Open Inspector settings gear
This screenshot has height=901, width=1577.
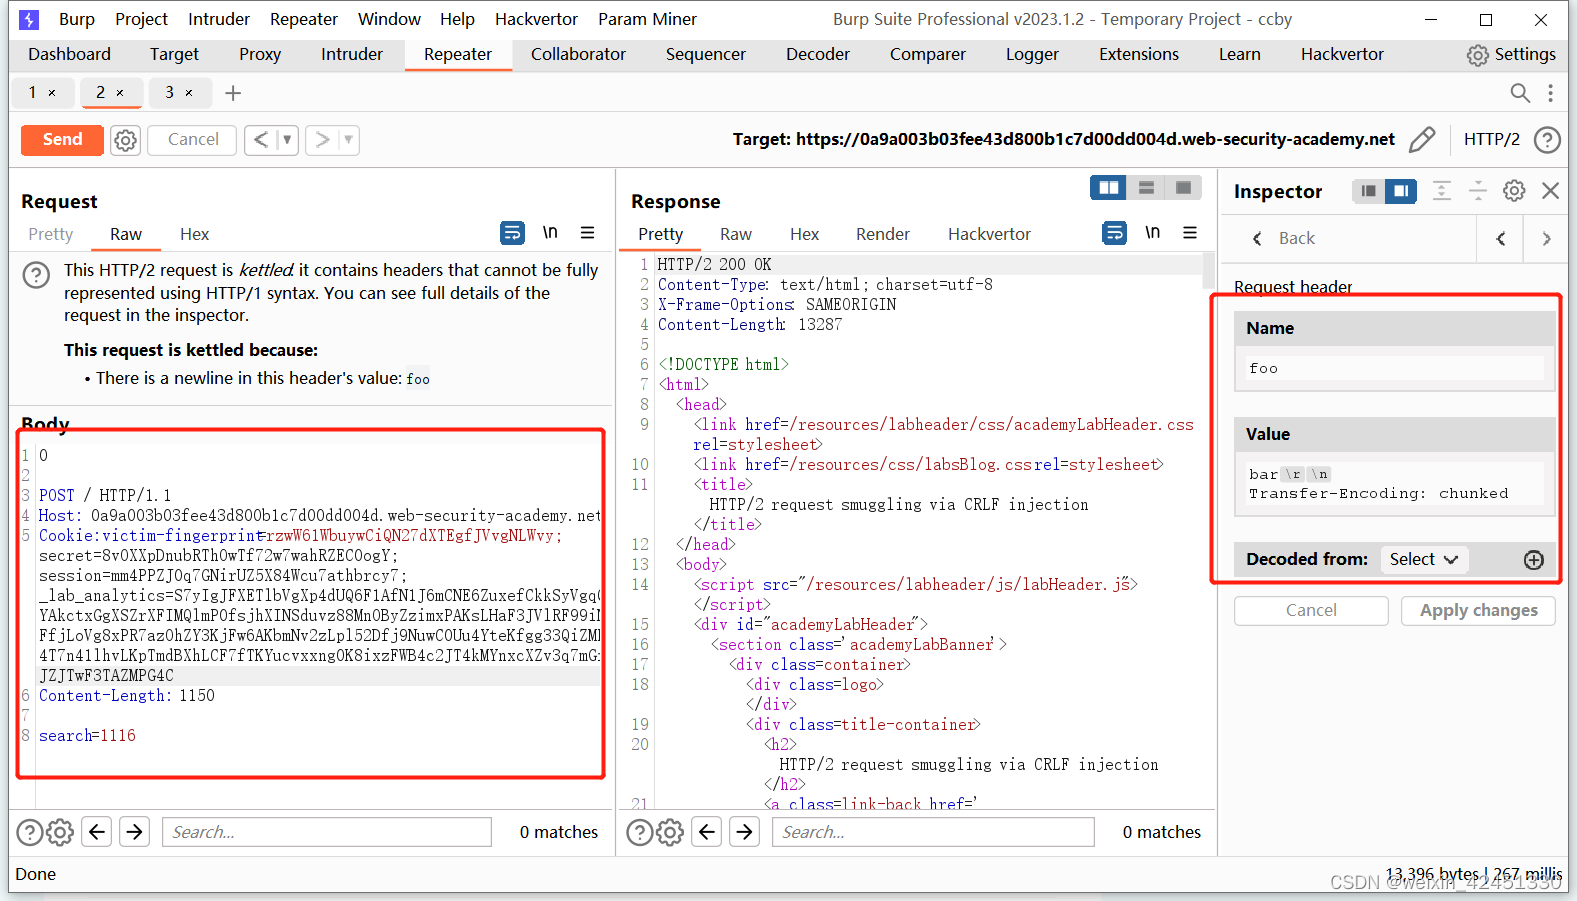(1514, 191)
